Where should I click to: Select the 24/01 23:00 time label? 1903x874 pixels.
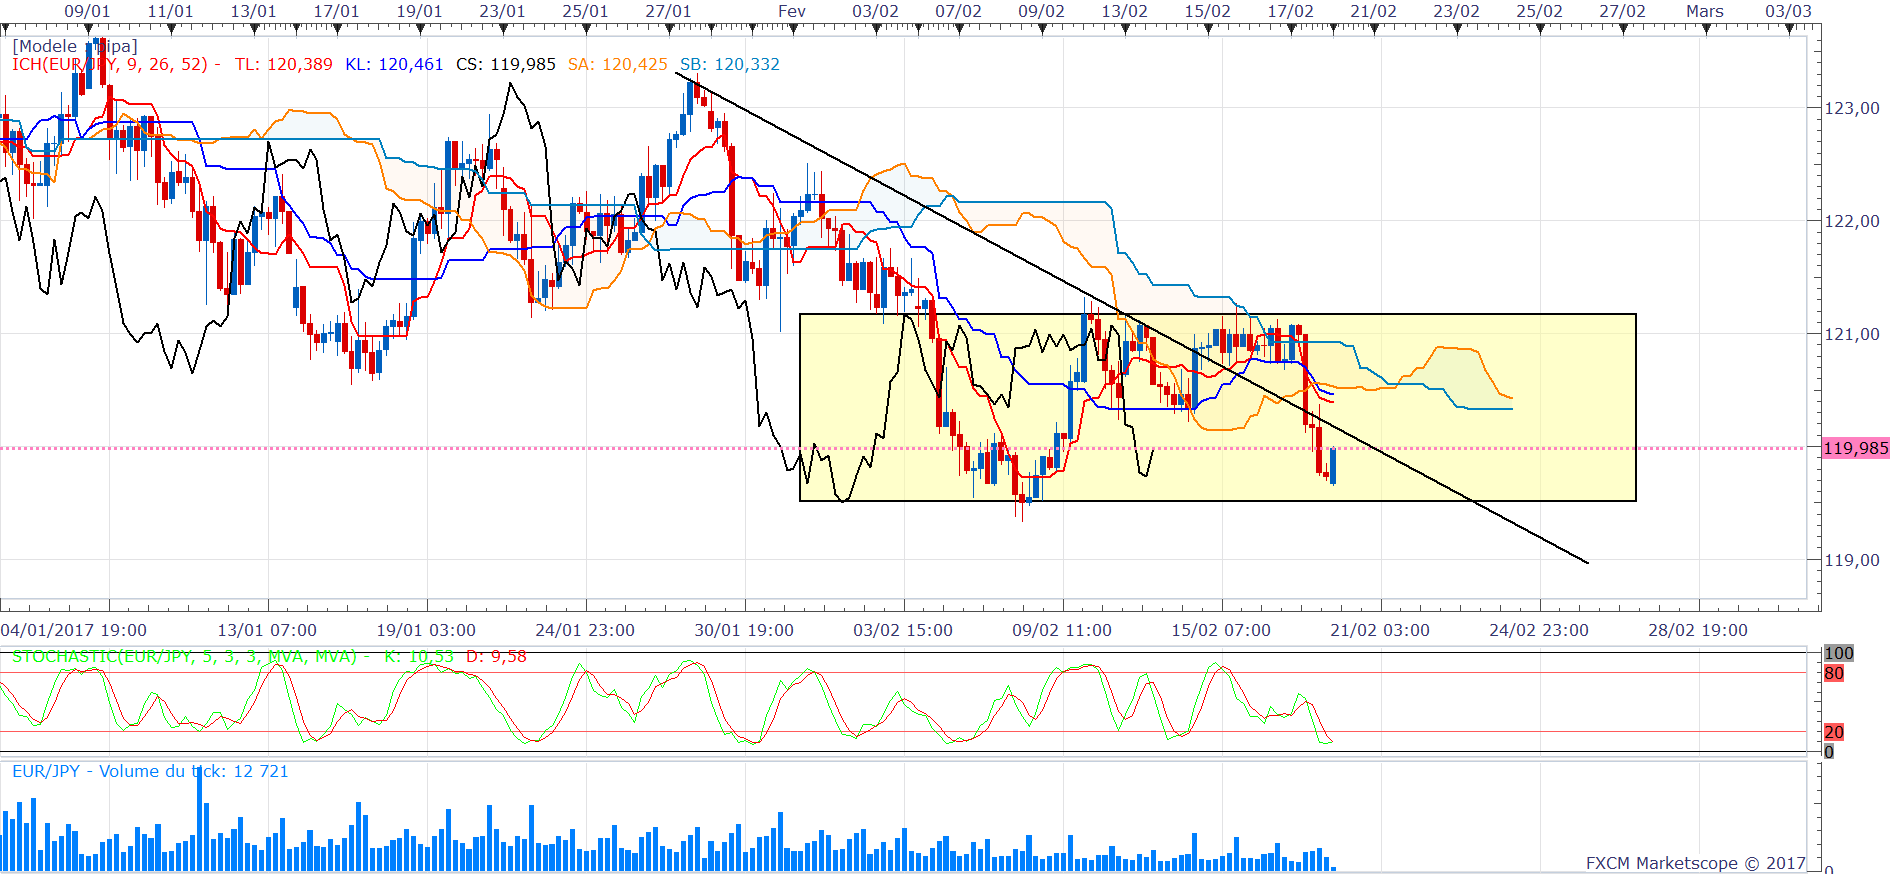(585, 630)
